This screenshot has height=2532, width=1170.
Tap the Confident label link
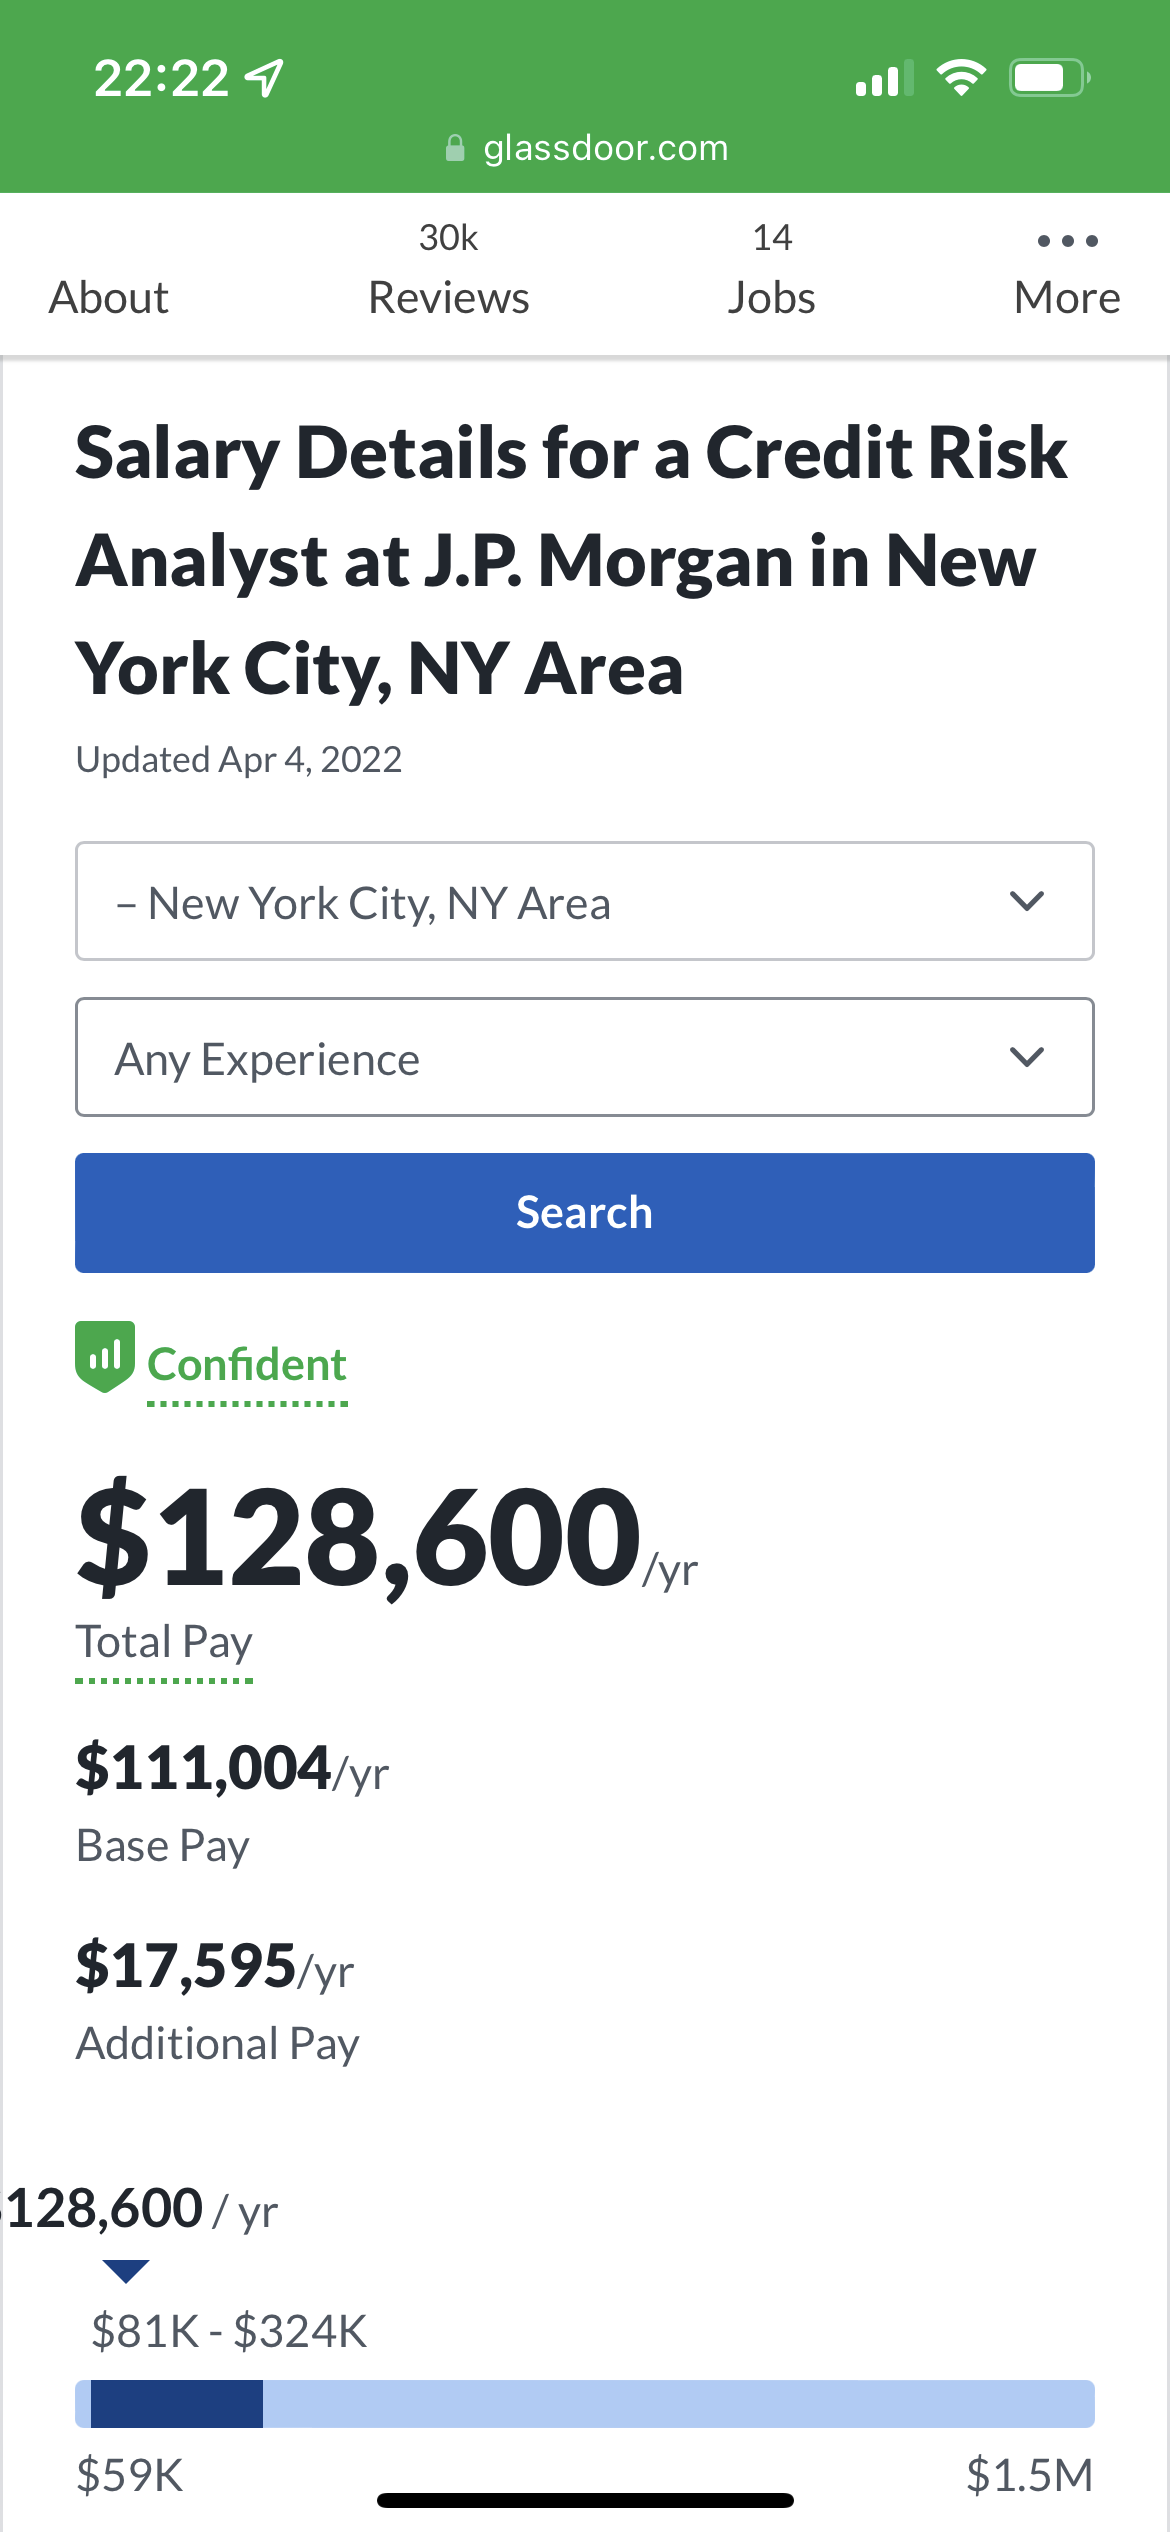(x=247, y=1365)
